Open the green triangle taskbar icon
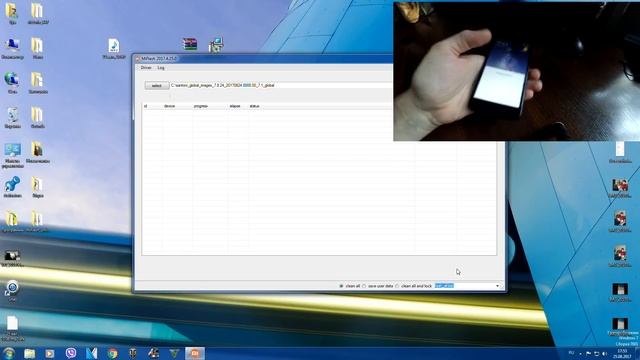640x360 pixels. (x=174, y=353)
